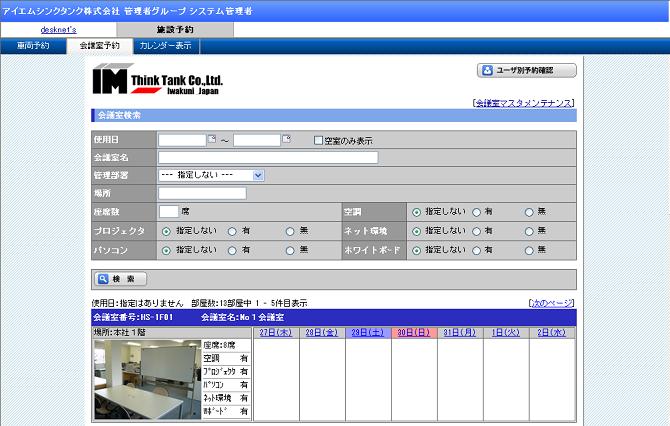
Task: Click the 検索 search button
Action: (x=121, y=279)
